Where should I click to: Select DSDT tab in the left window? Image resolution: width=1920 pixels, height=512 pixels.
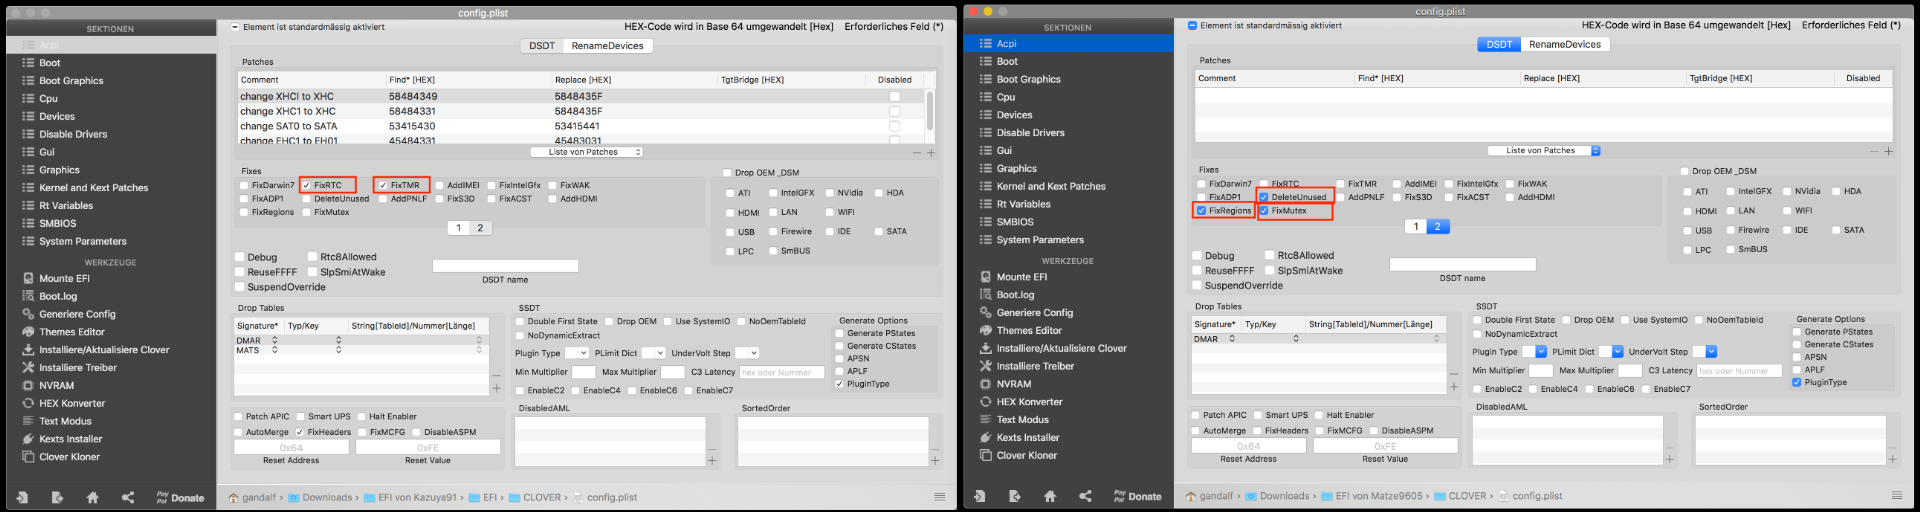click(x=541, y=46)
